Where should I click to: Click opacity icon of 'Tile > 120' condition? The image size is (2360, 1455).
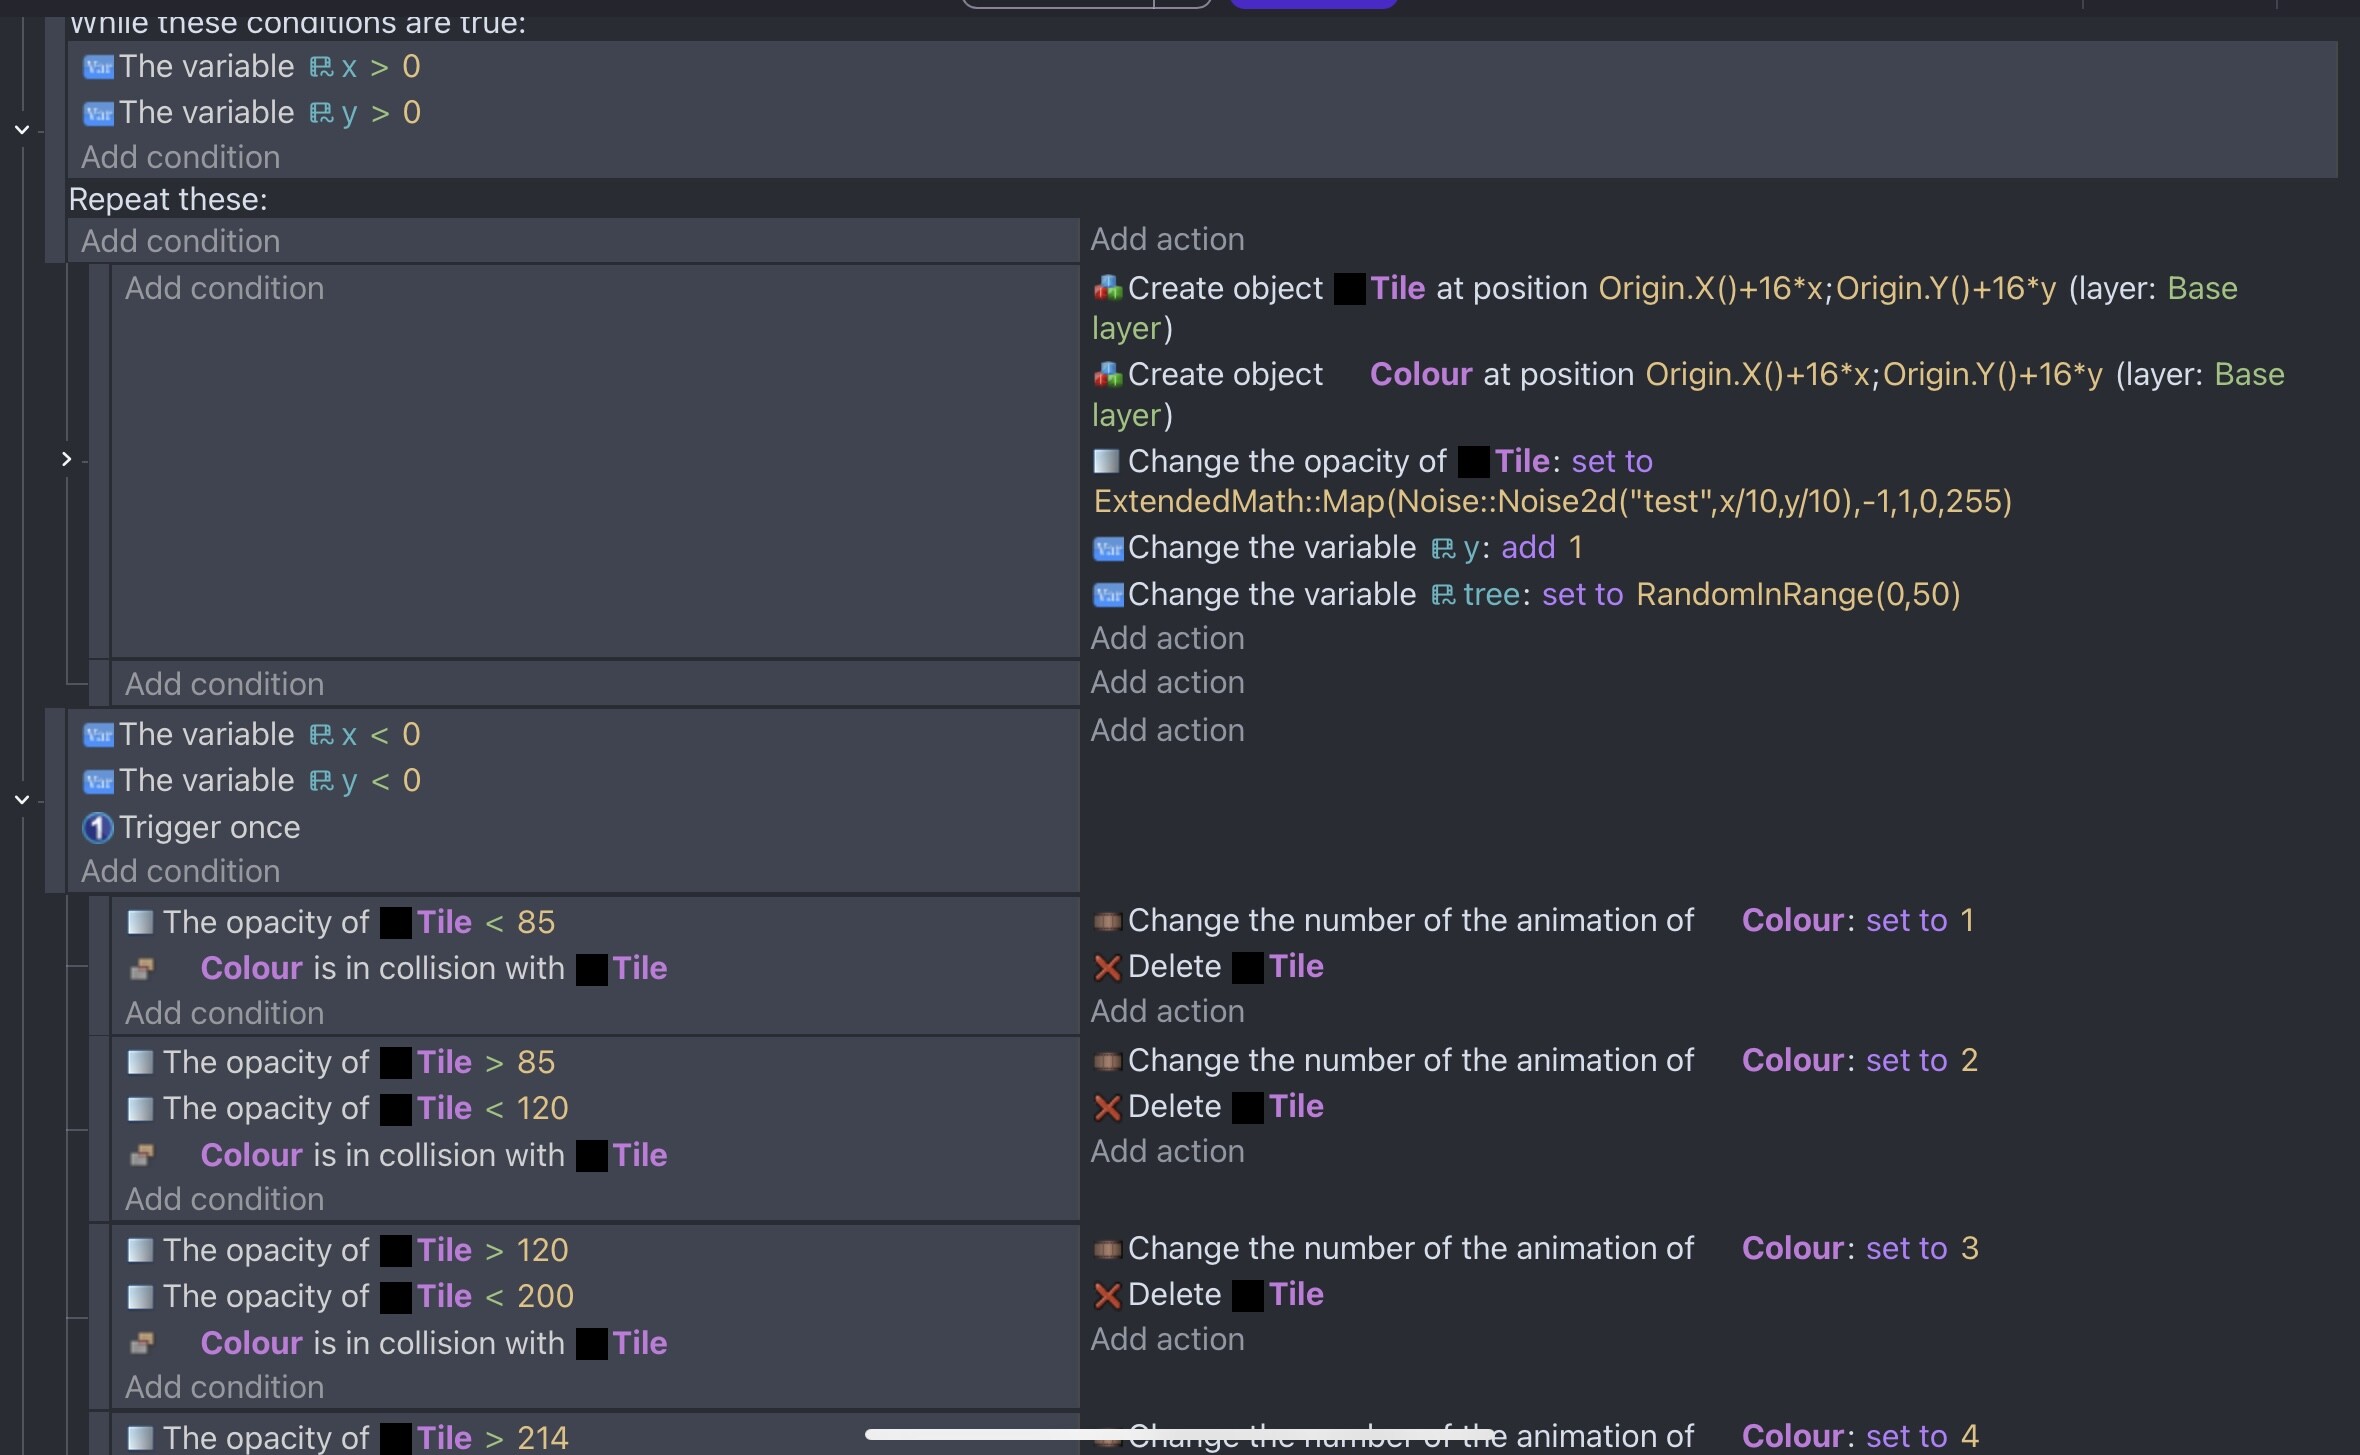point(140,1250)
